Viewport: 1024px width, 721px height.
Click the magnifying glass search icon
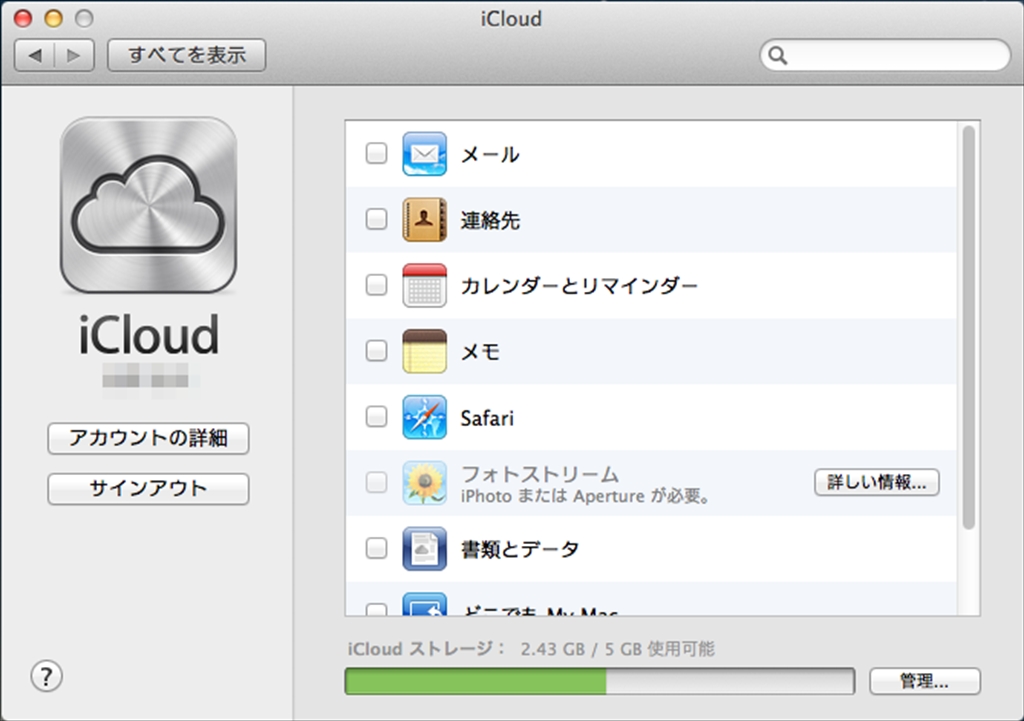(x=777, y=56)
